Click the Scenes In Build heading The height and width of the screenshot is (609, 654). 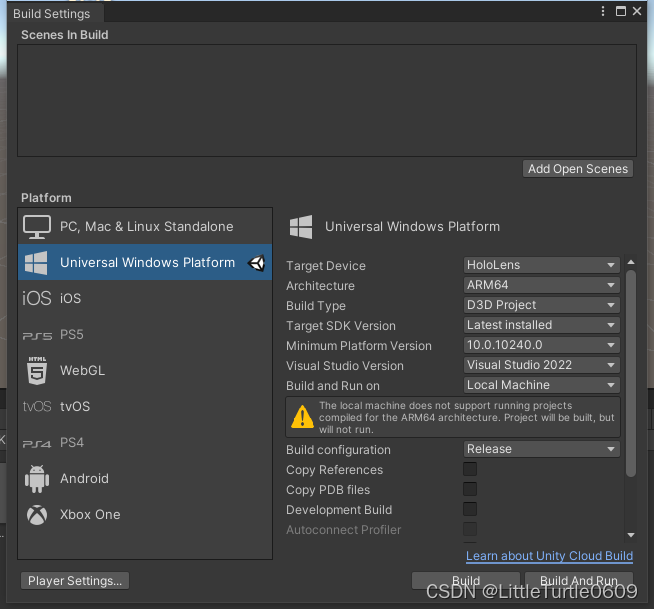coord(65,35)
